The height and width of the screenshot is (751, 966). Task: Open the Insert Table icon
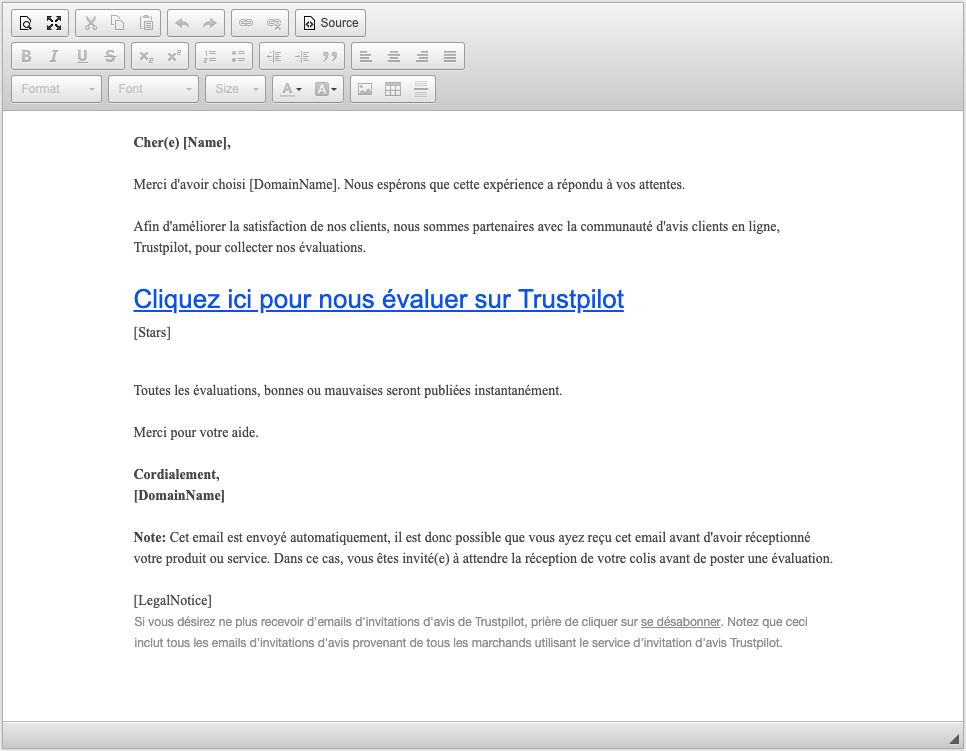pos(393,88)
